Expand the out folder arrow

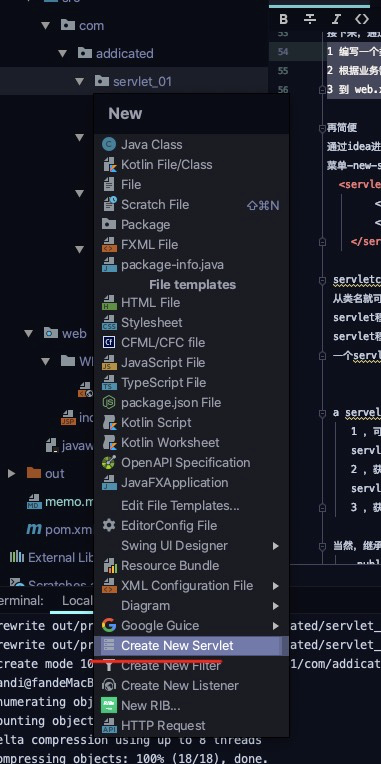click(x=11, y=473)
